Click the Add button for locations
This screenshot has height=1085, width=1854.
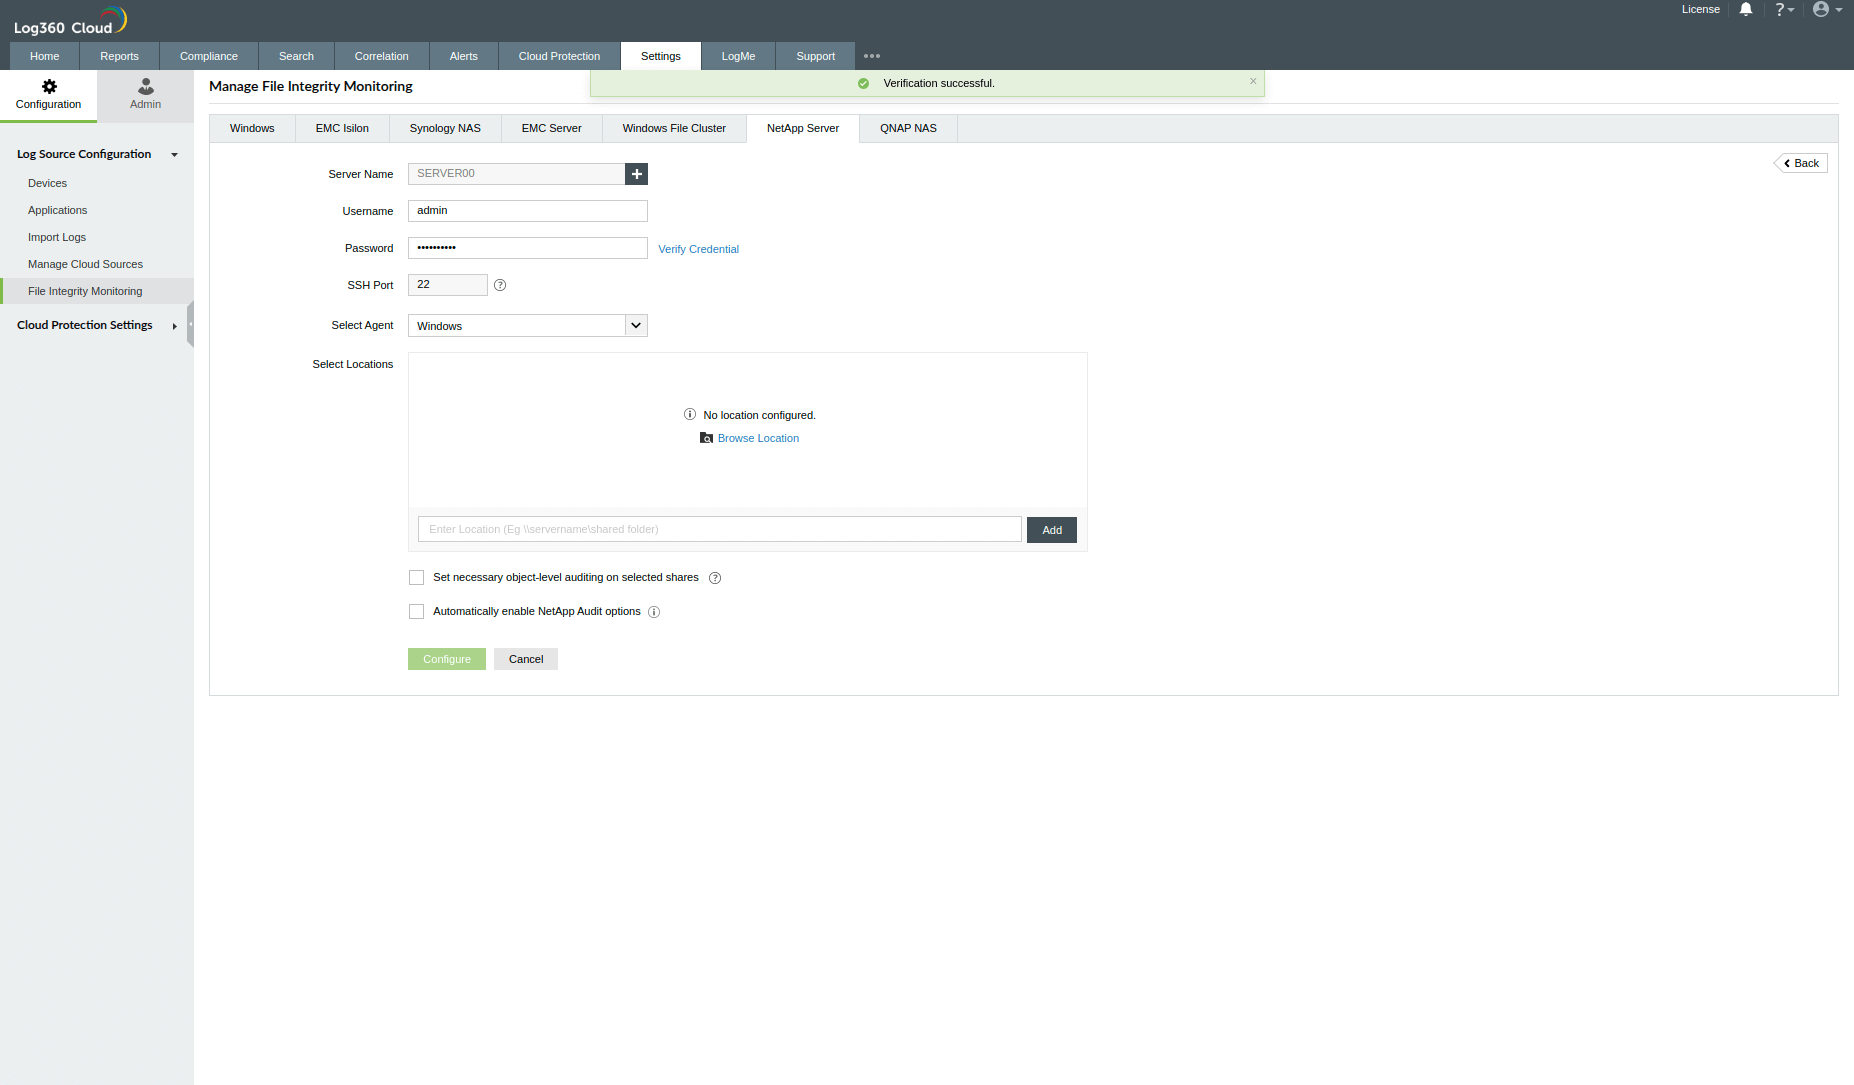(x=1051, y=529)
